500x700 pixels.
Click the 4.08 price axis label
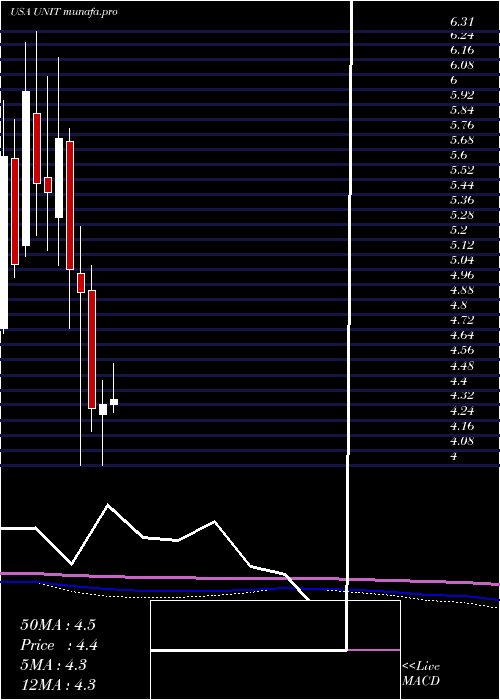(462, 442)
